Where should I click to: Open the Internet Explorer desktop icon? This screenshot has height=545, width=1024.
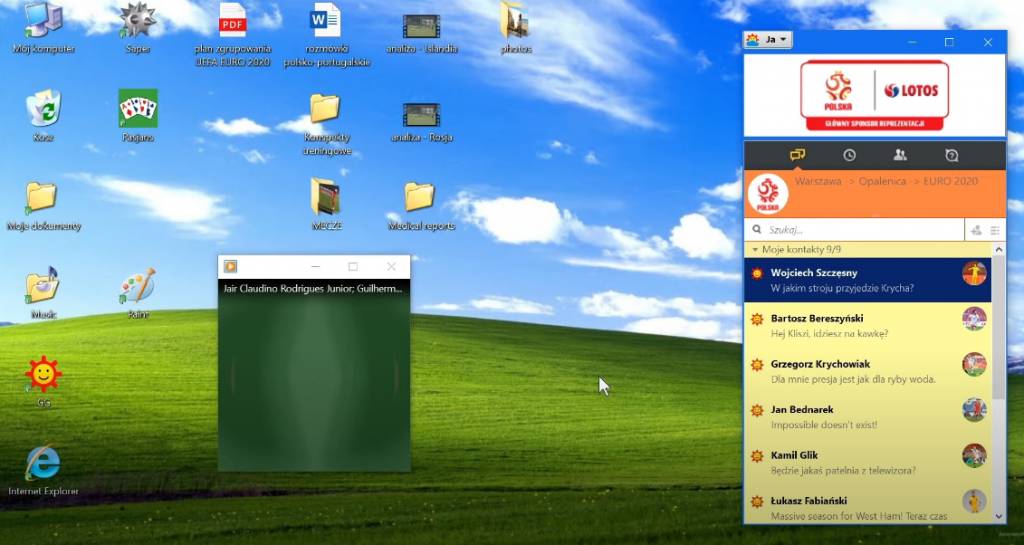point(43,463)
